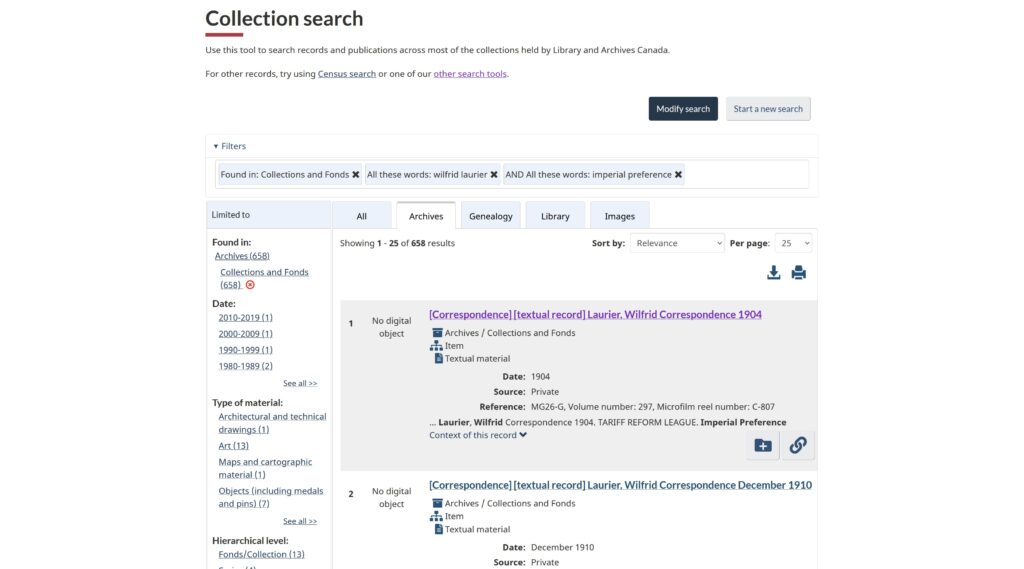Clear Collections and Fonds sidebar red x
This screenshot has height=569, width=1024.
(250, 285)
